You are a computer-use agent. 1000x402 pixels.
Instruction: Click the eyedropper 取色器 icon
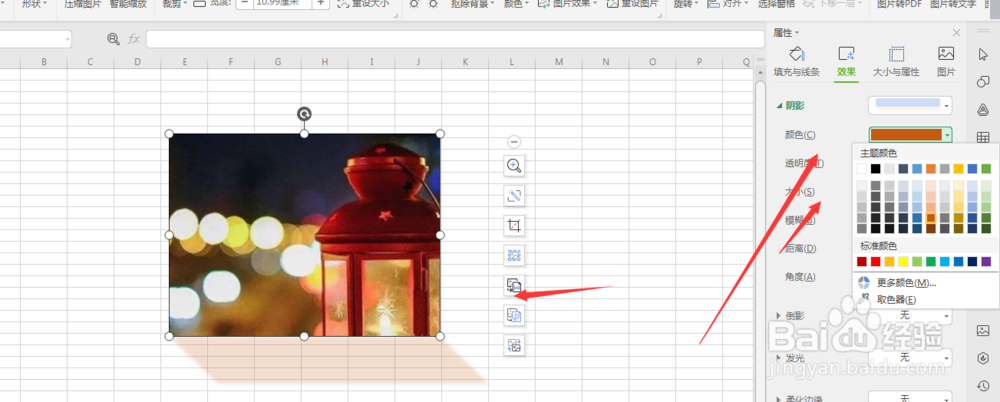tap(865, 299)
